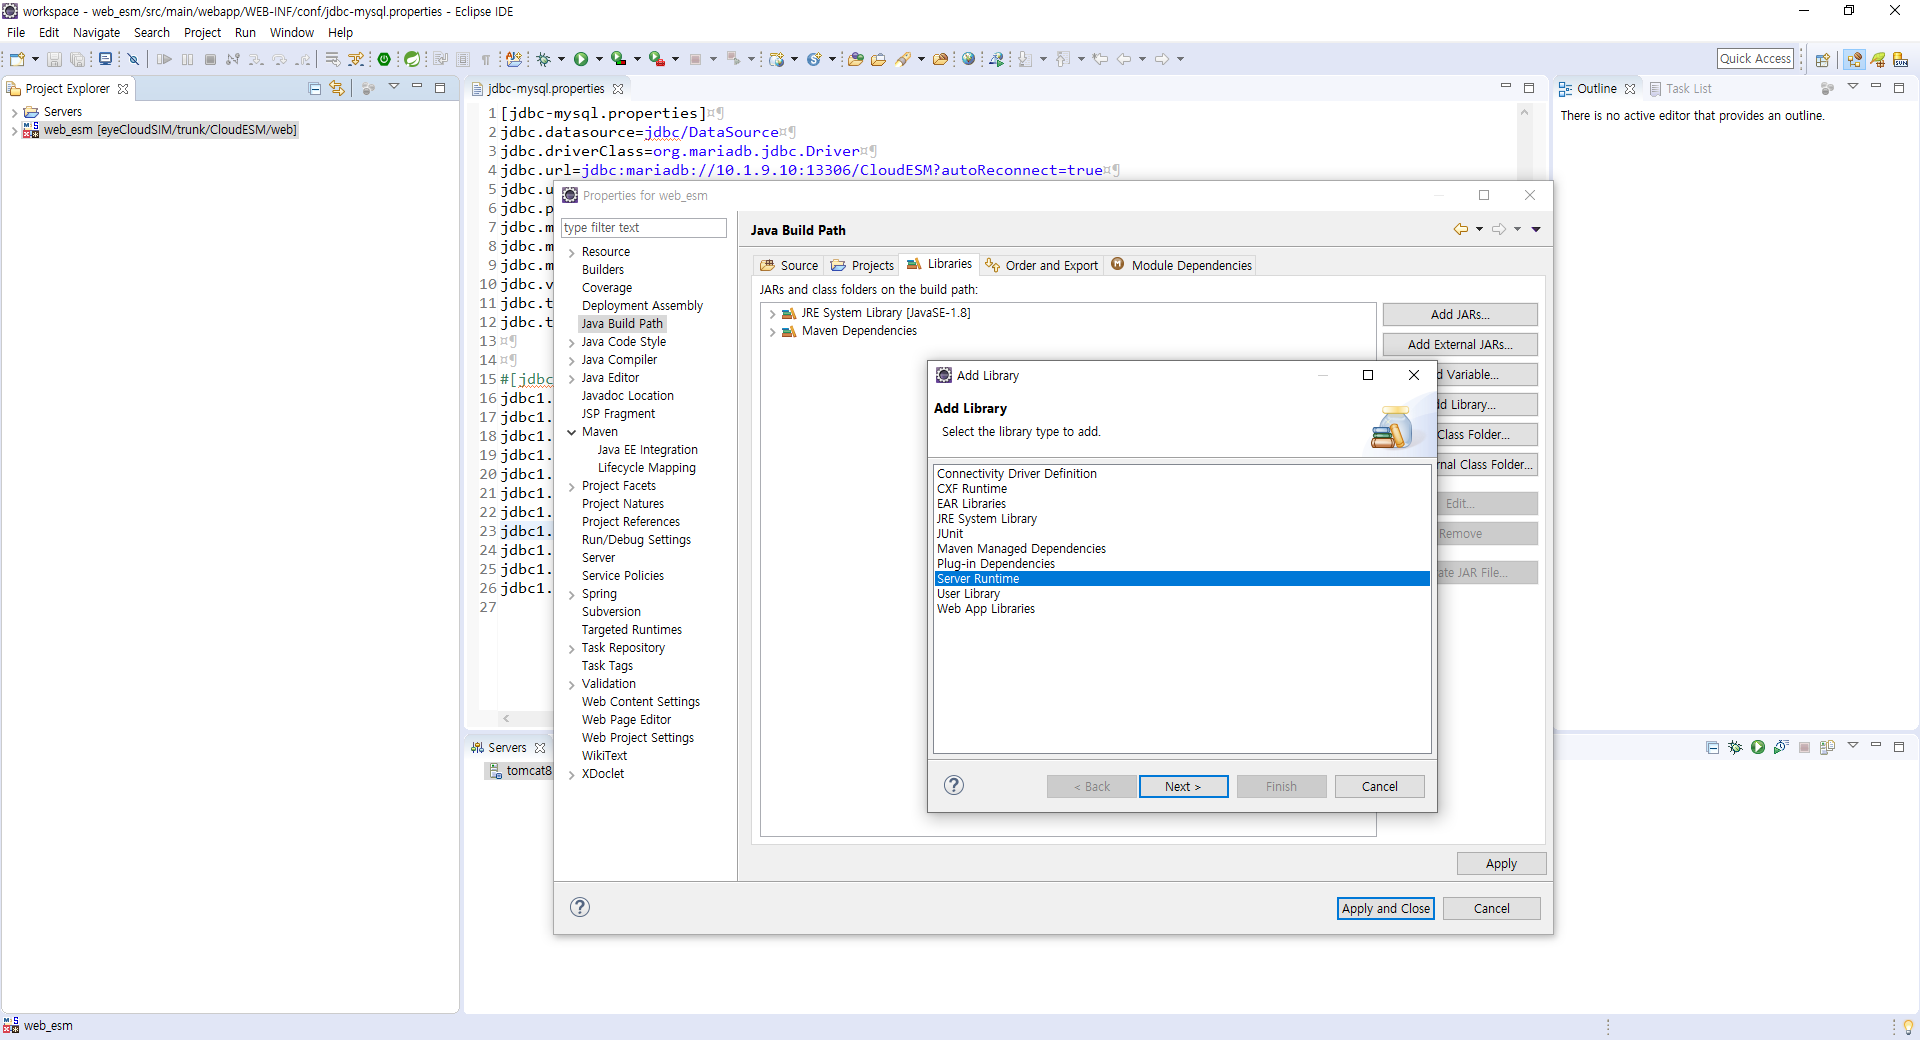Viewport: 1920px width, 1040px height.
Task: Expand the Resource tree category
Action: coord(572,253)
